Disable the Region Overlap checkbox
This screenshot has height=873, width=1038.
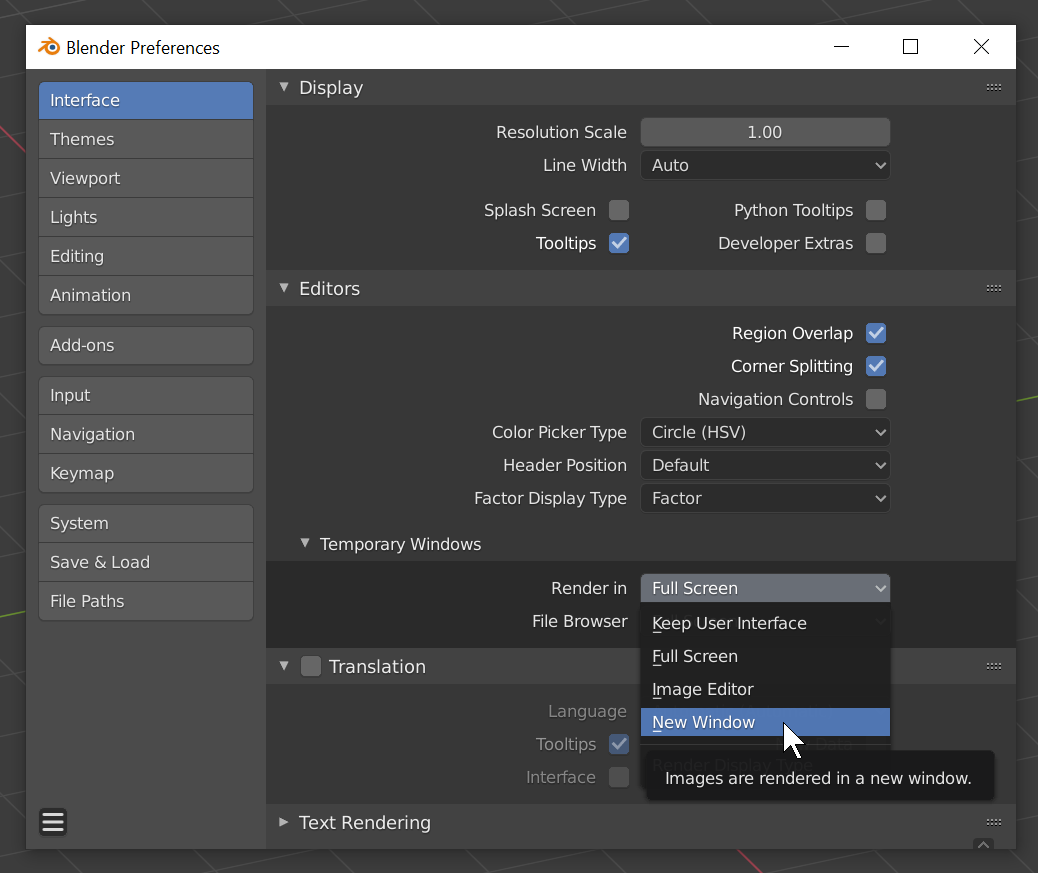876,333
